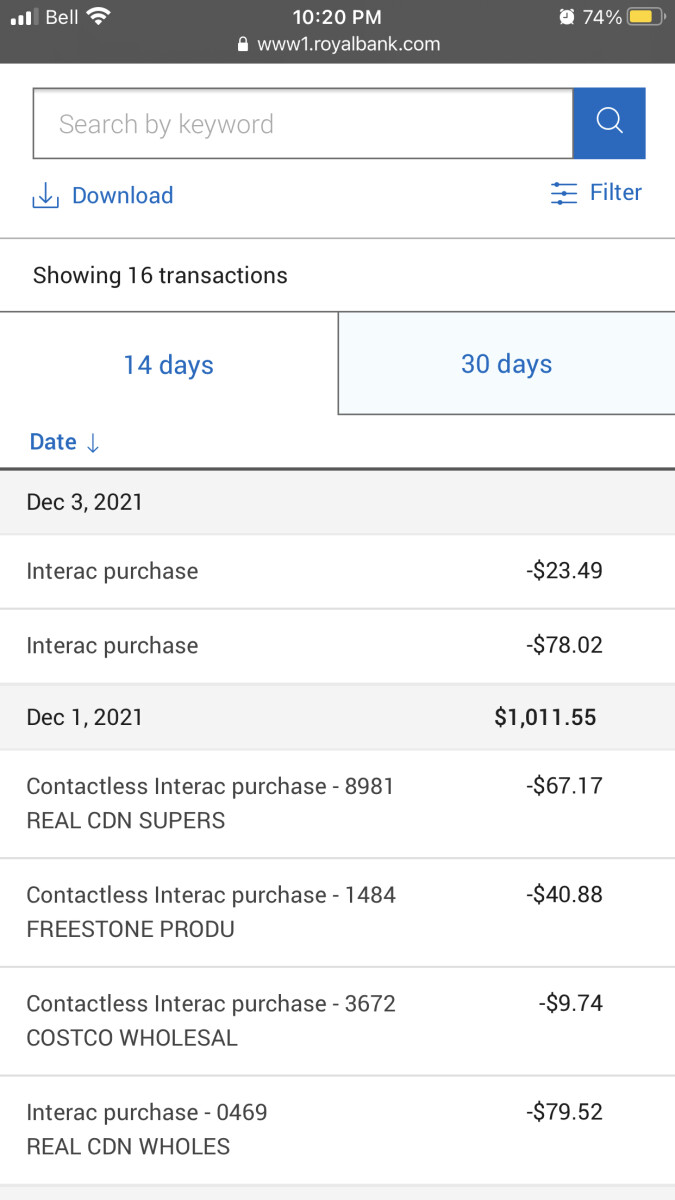
Task: Tap the Wi-Fi icon in status bar
Action: [x=98, y=17]
